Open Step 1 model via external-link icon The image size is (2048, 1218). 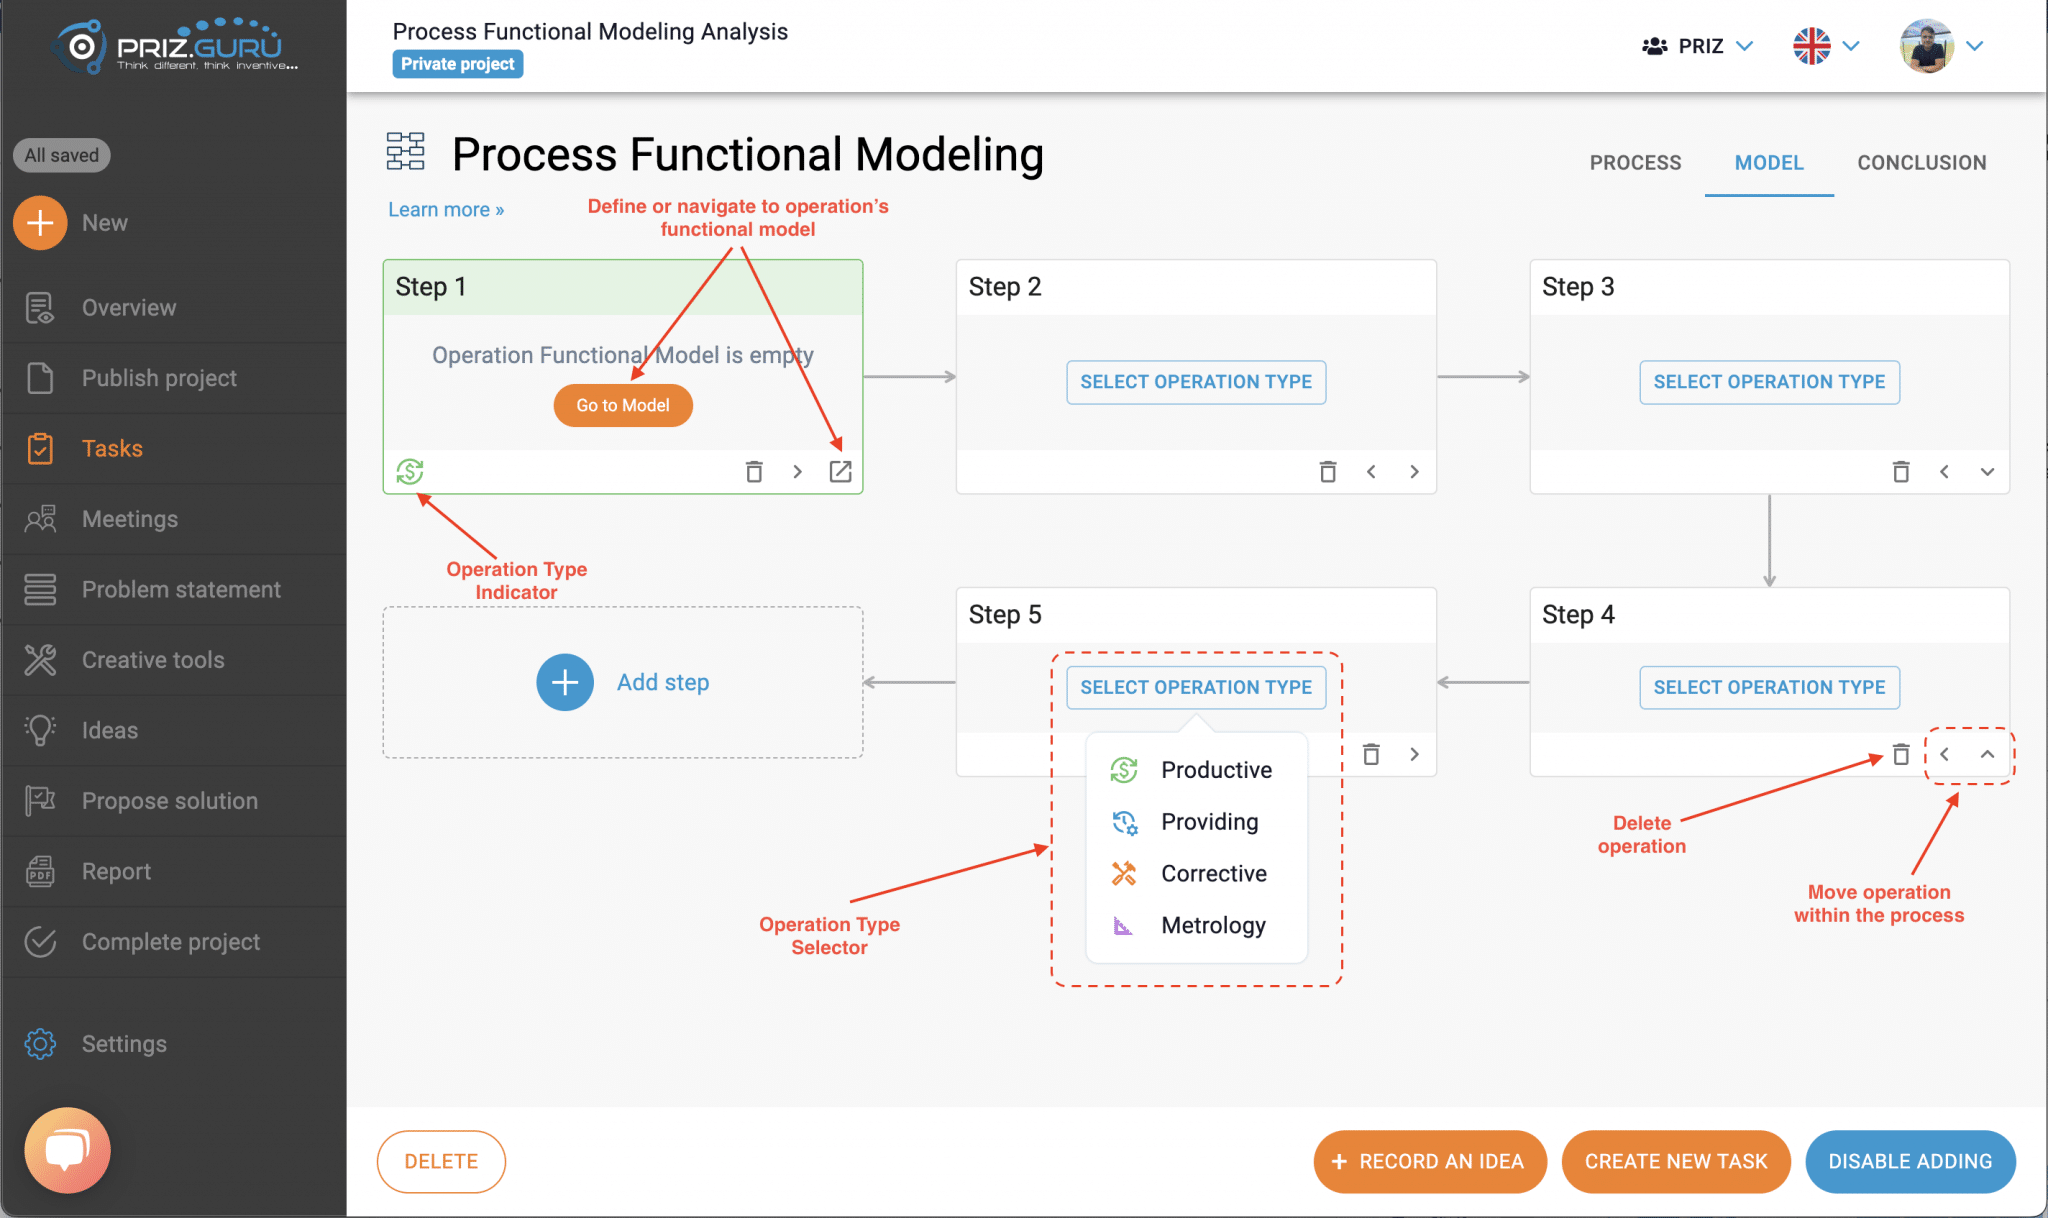[840, 471]
